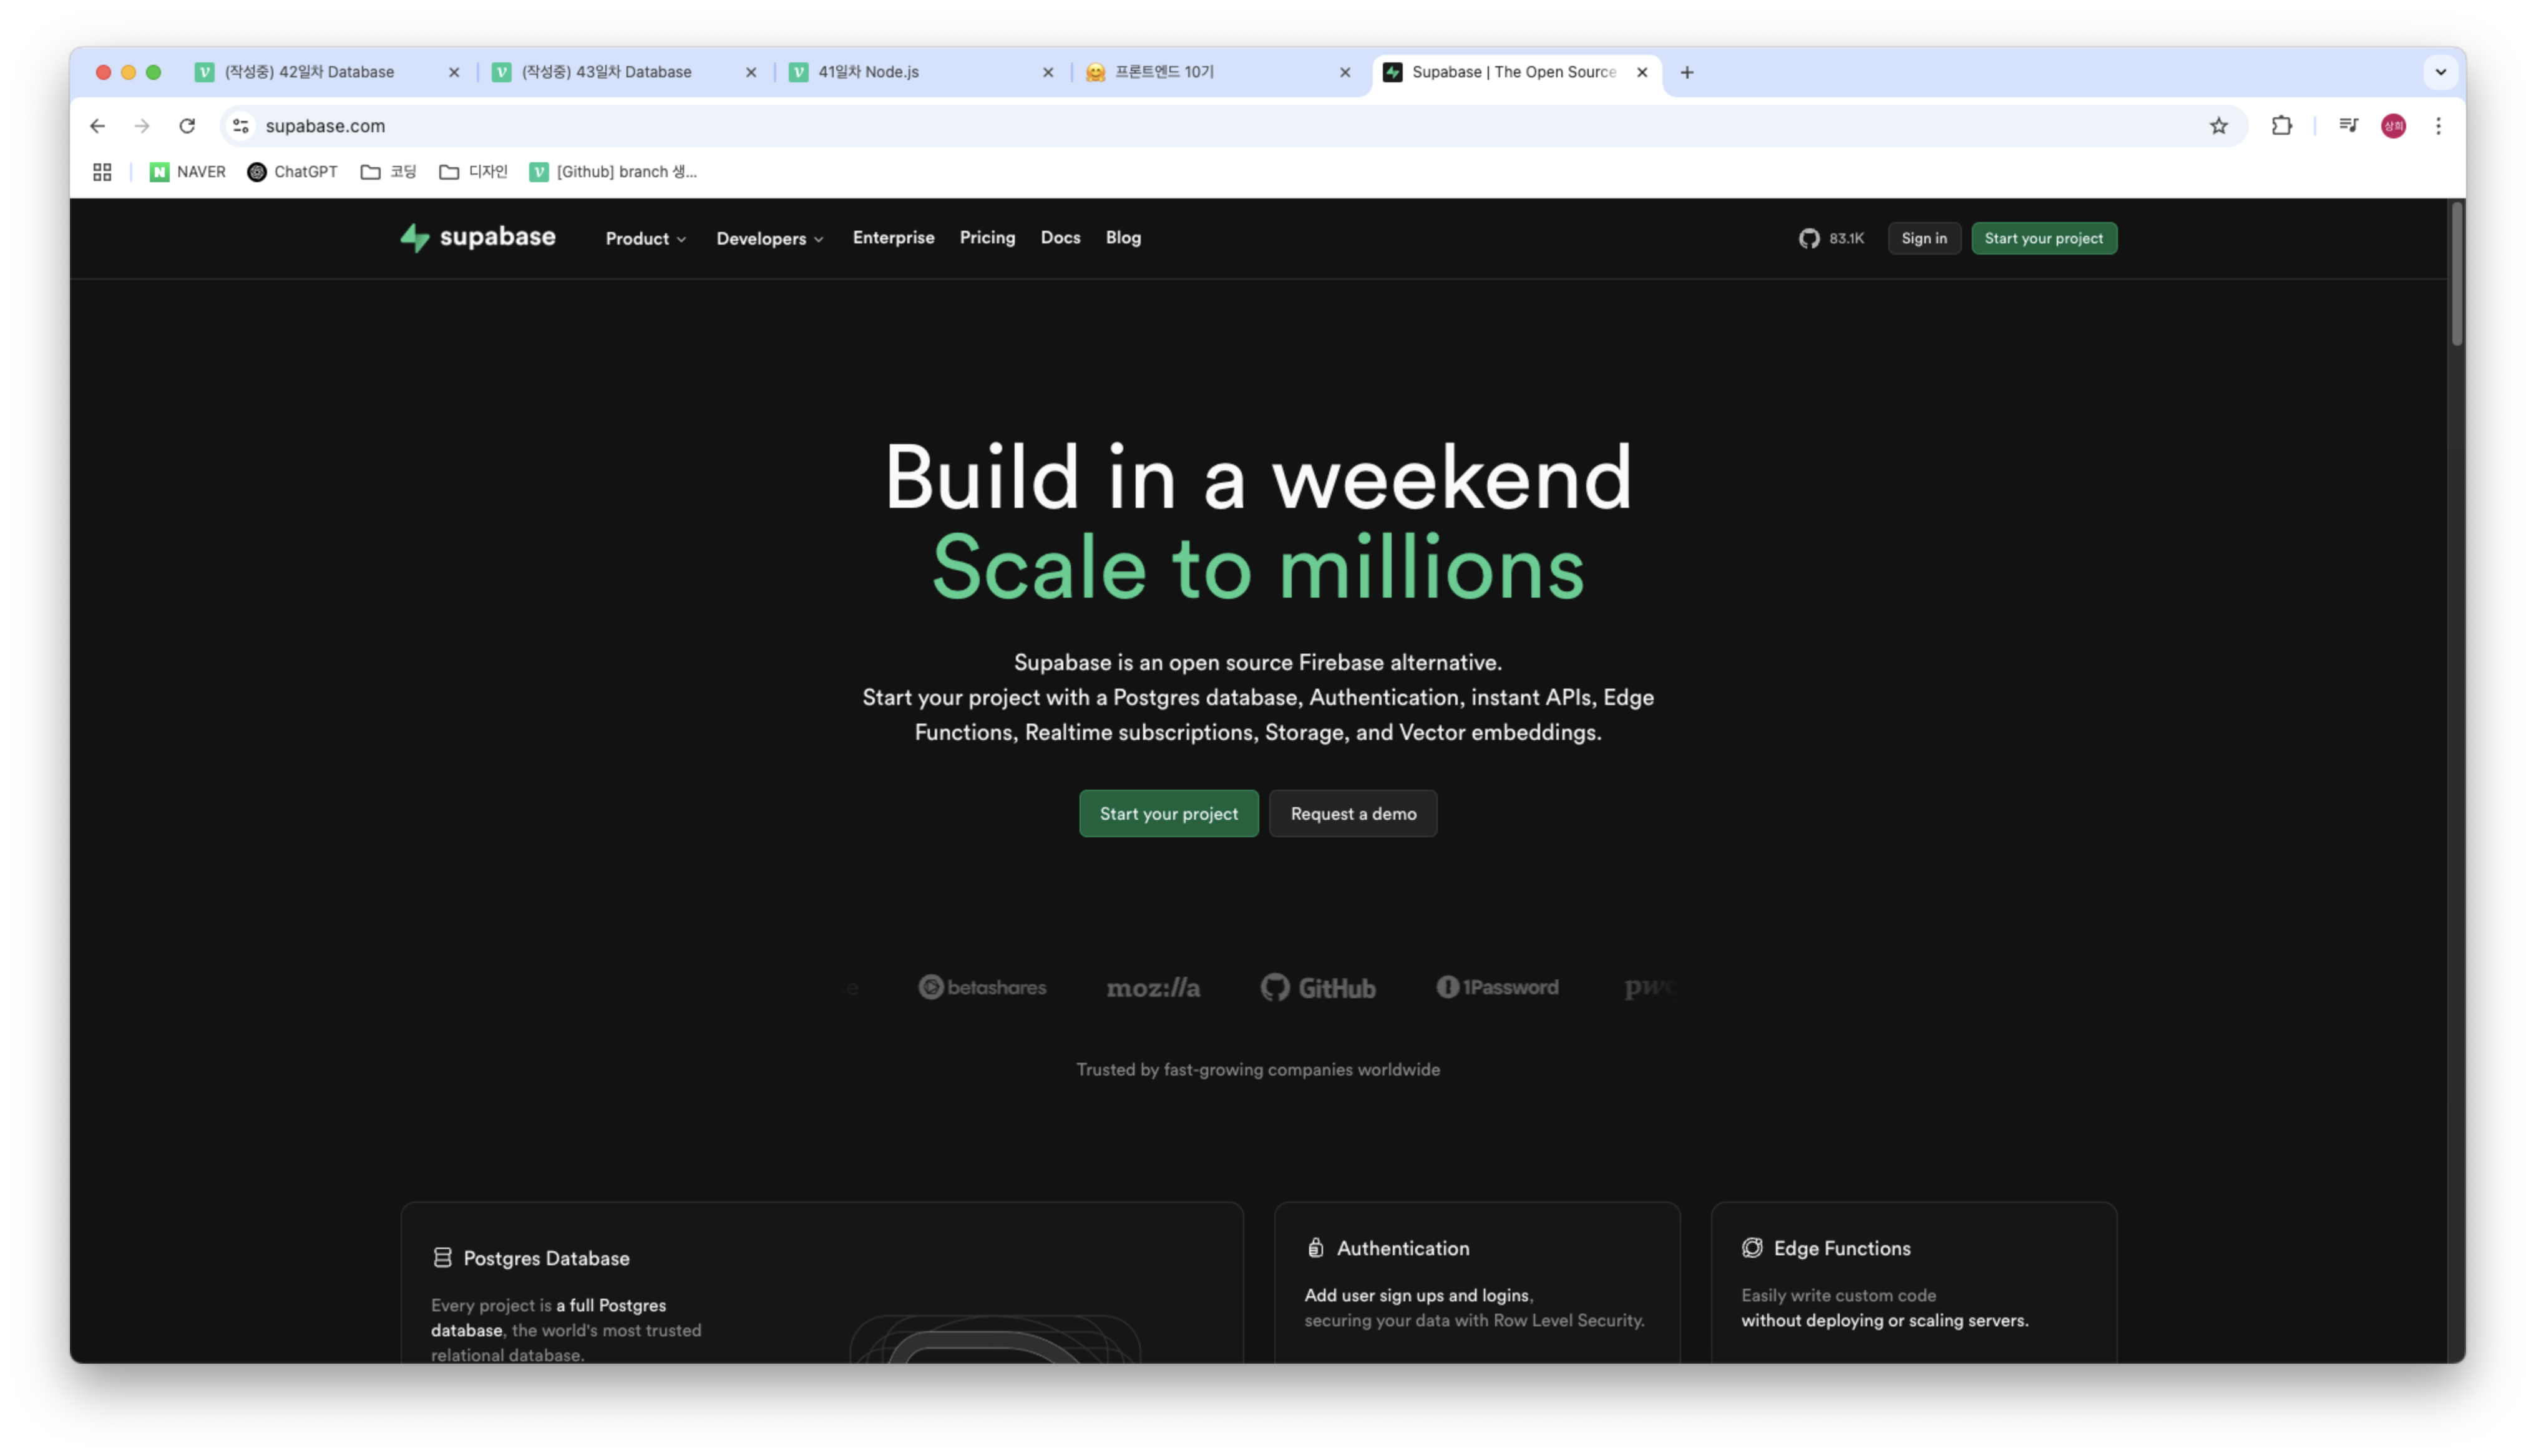
Task: Expand the Developers dropdown menu
Action: 770,238
